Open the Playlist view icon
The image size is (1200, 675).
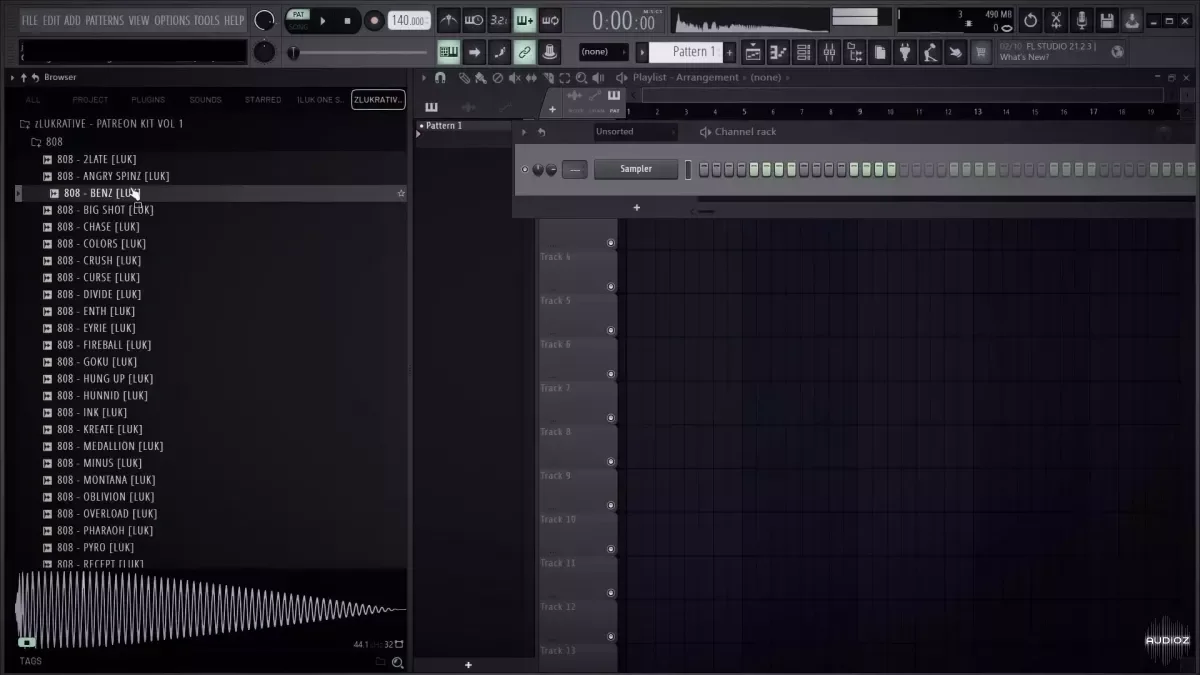click(x=753, y=52)
